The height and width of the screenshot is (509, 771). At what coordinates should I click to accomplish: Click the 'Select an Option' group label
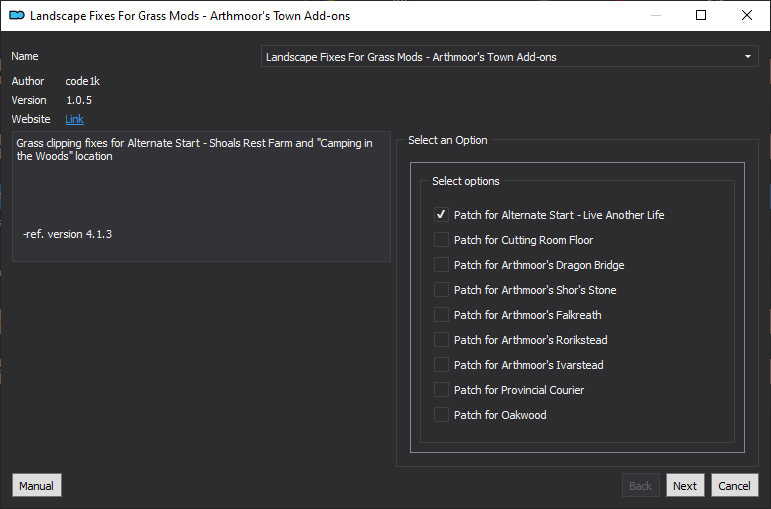[x=447, y=140]
